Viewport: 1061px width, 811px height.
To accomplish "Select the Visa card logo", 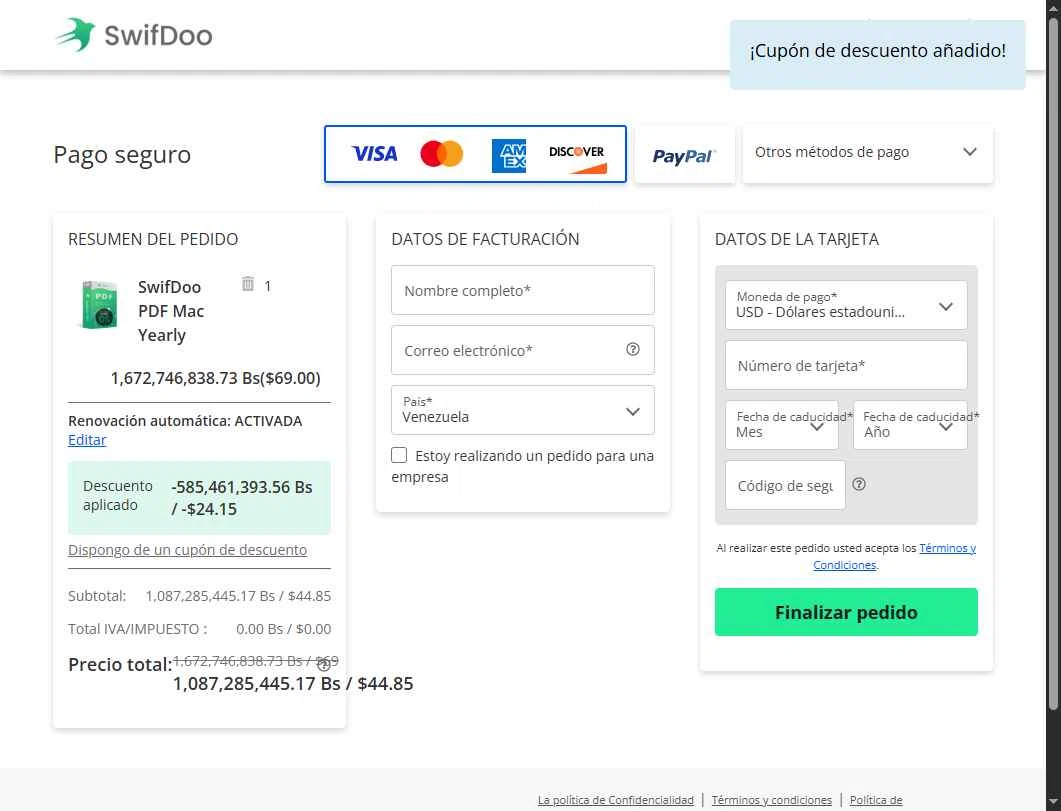I will click(x=374, y=154).
